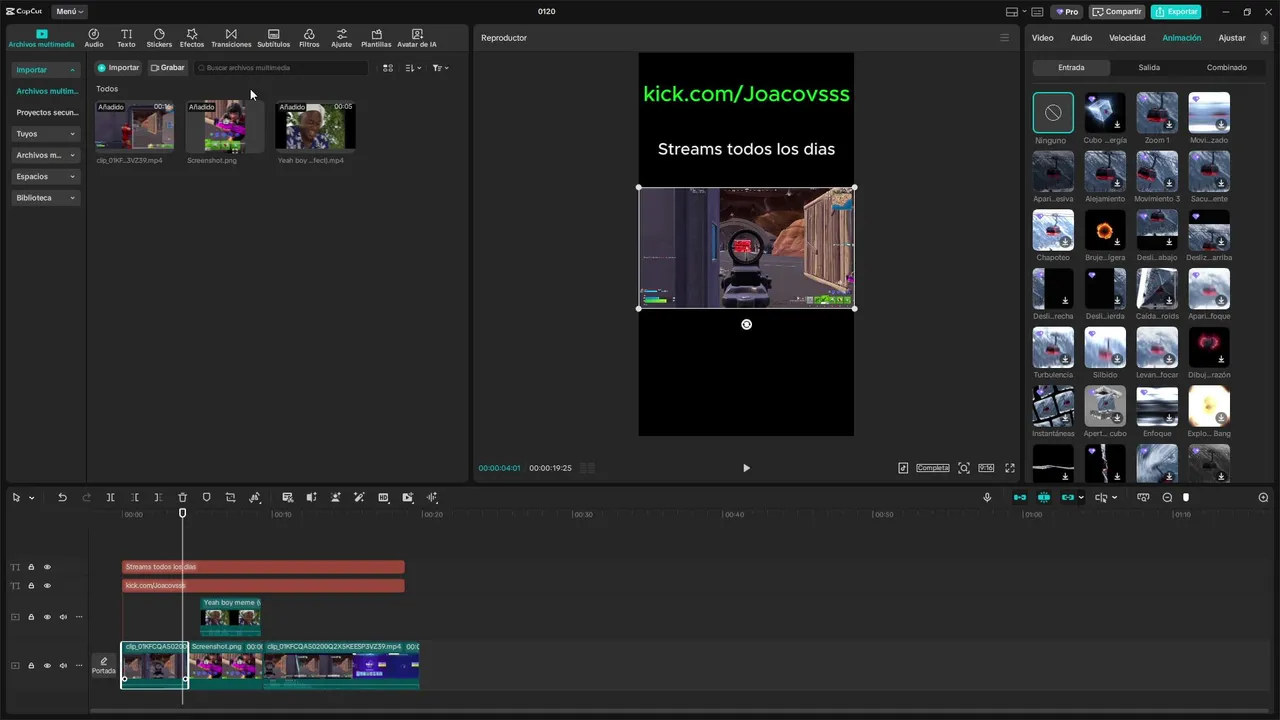Viewport: 1280px width, 720px height.
Task: Click the playhead marker on timeline ruler
Action: tap(182, 513)
